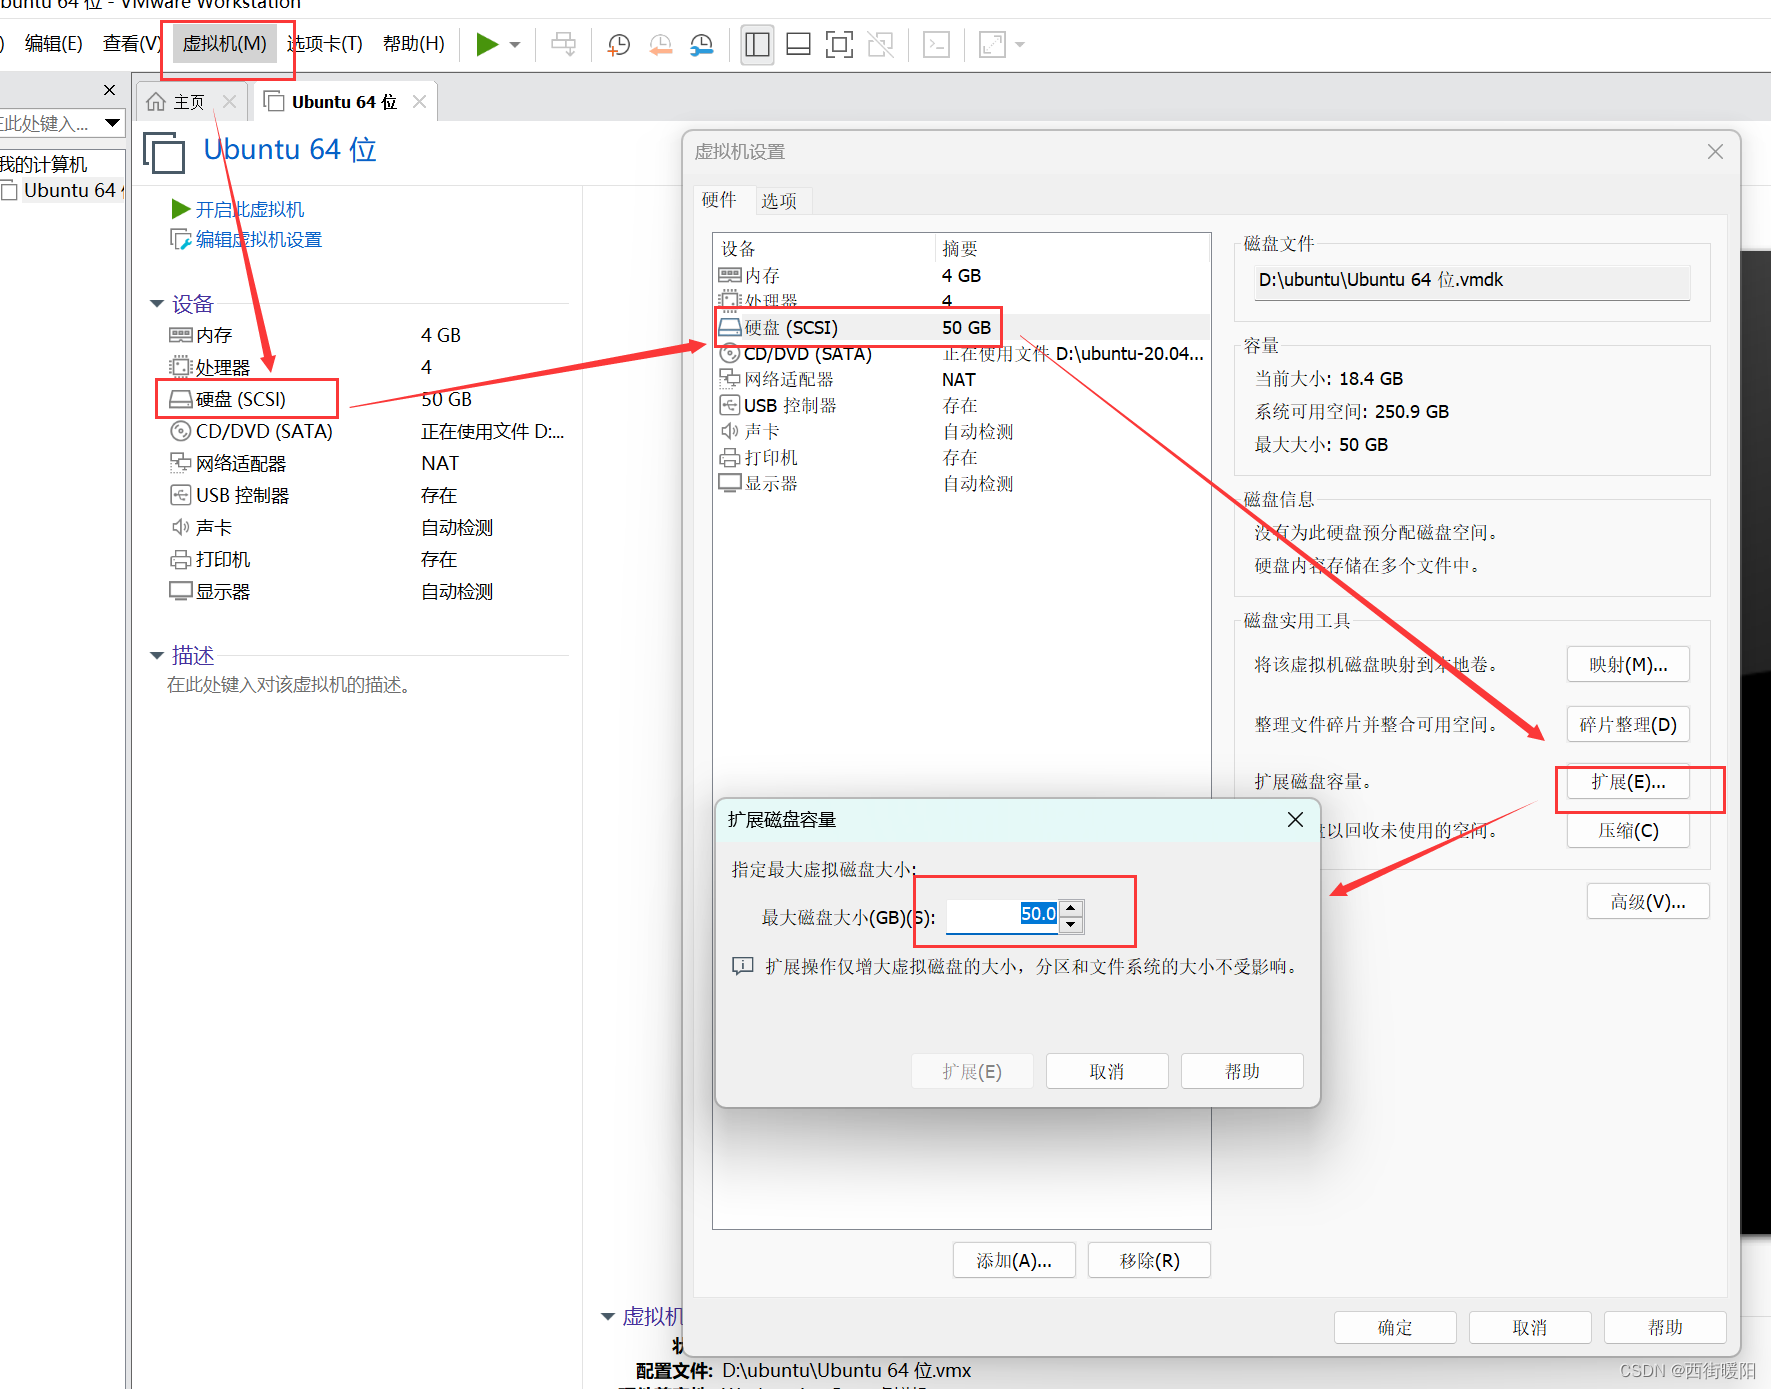Select 硬盘 (SCSI) row in settings dialog
This screenshot has height=1389, width=1771.
click(962, 327)
